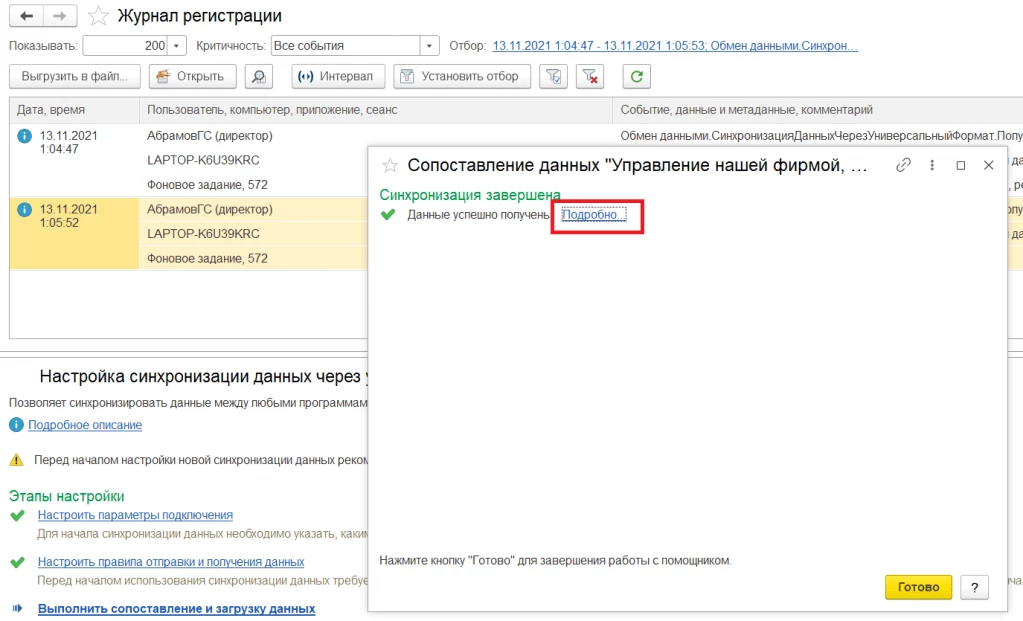Expand the Критичность dropdown arrow
This screenshot has height=621, width=1023.
(x=429, y=46)
